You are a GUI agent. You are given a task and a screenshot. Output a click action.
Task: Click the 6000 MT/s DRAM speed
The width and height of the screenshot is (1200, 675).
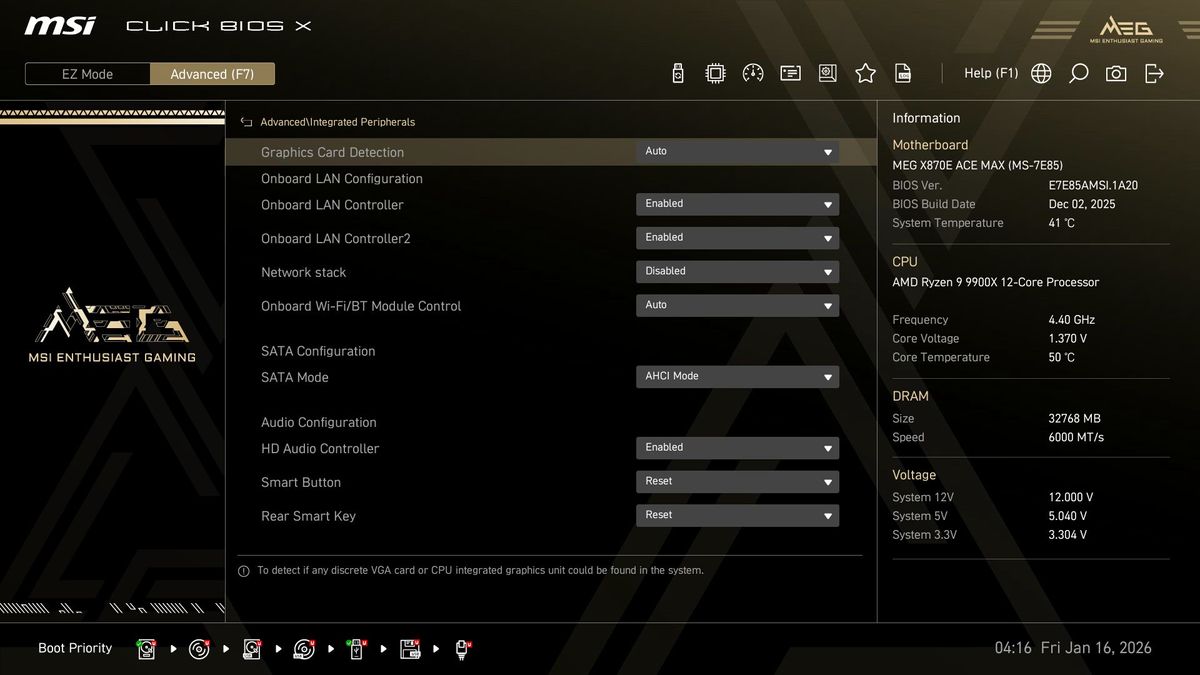click(1076, 438)
